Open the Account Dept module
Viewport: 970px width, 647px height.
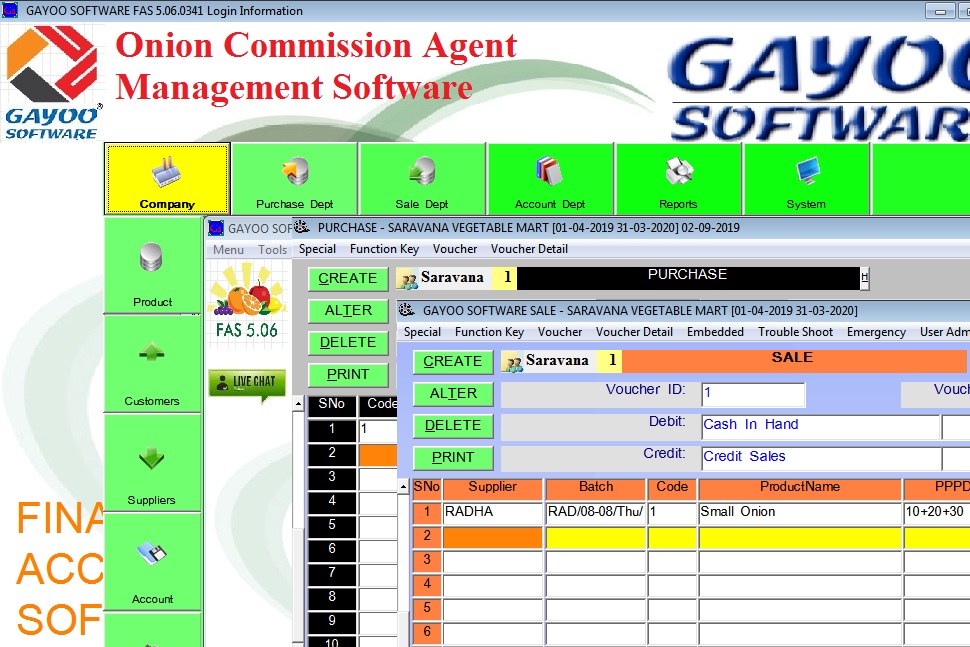[x=550, y=179]
